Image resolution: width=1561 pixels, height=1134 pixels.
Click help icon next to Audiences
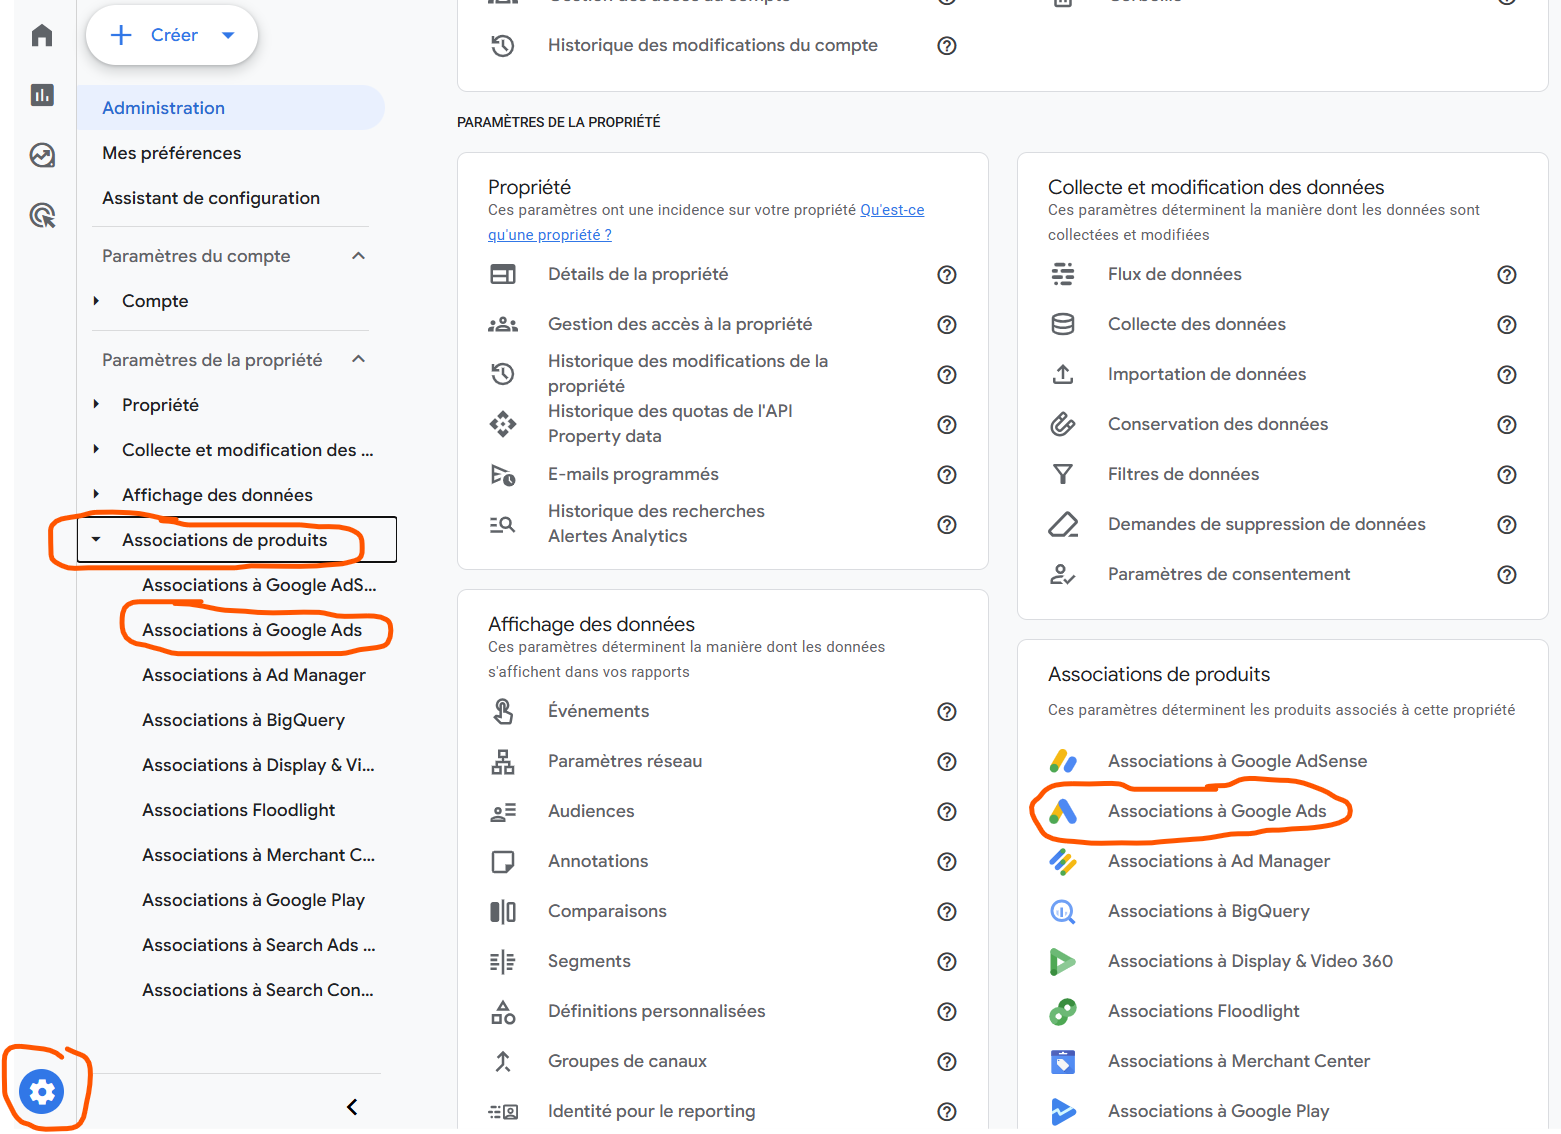[946, 812]
